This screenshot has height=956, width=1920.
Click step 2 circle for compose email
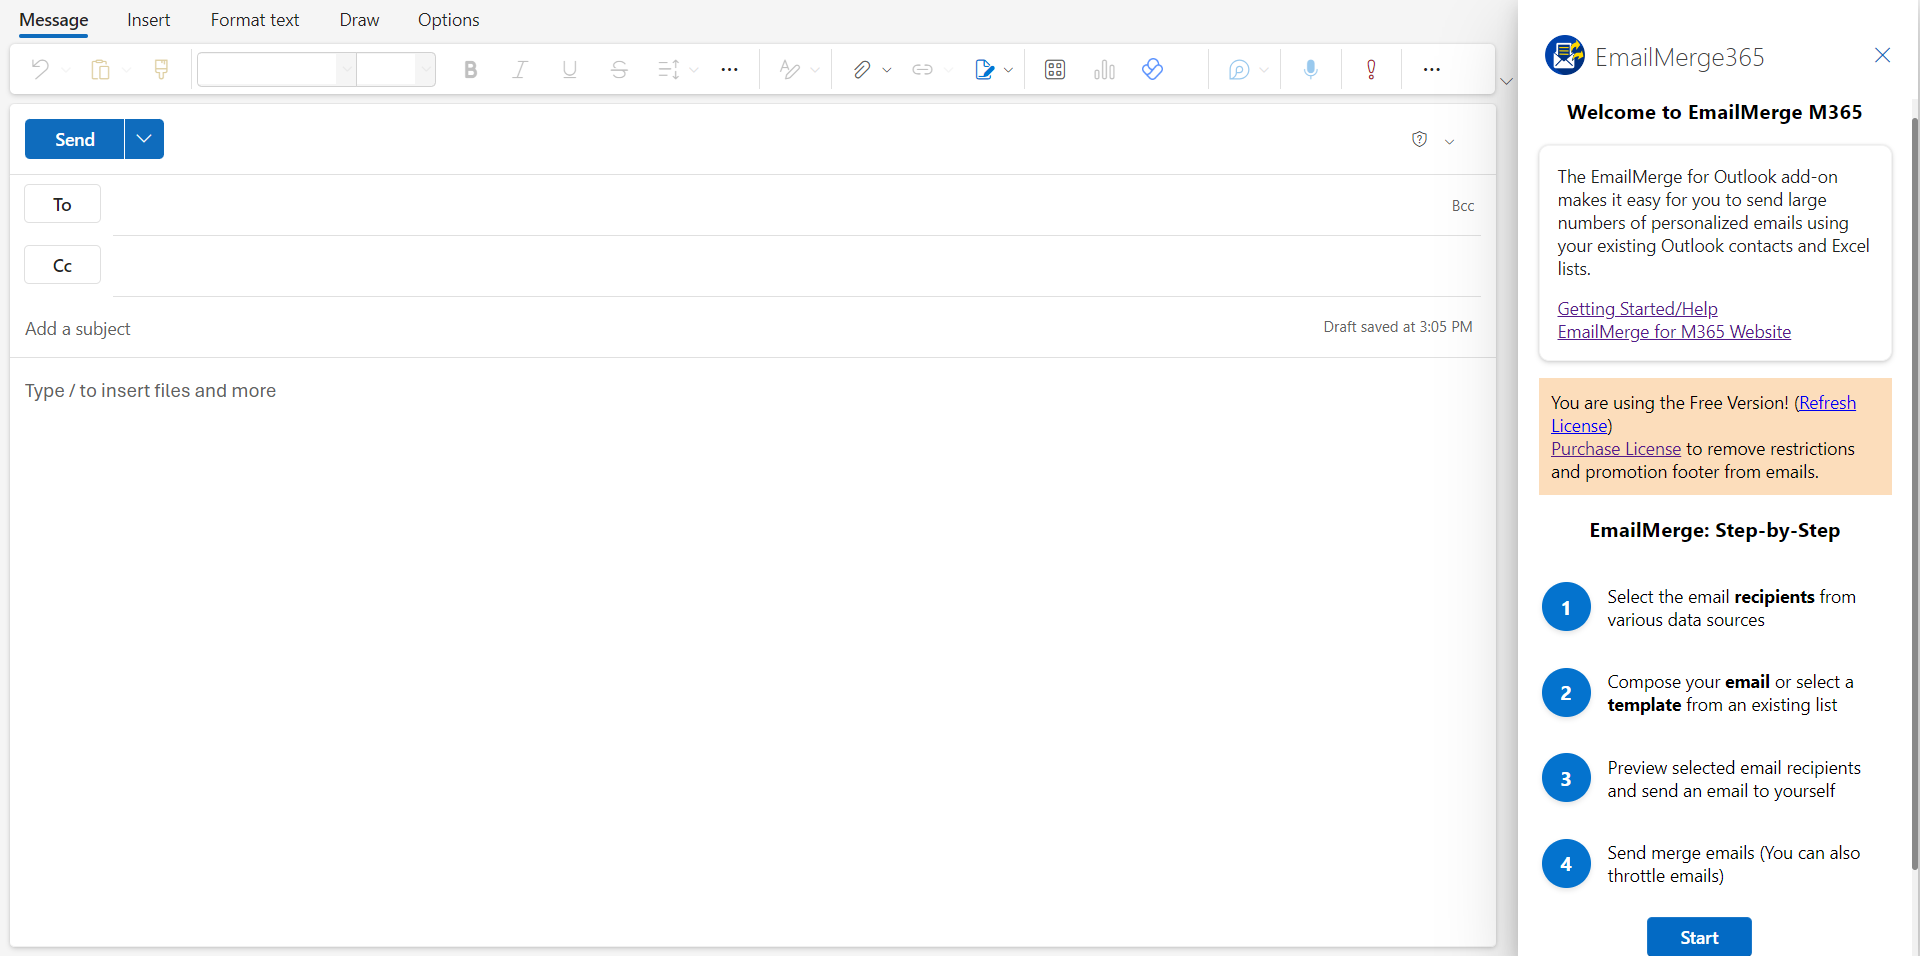[1566, 693]
